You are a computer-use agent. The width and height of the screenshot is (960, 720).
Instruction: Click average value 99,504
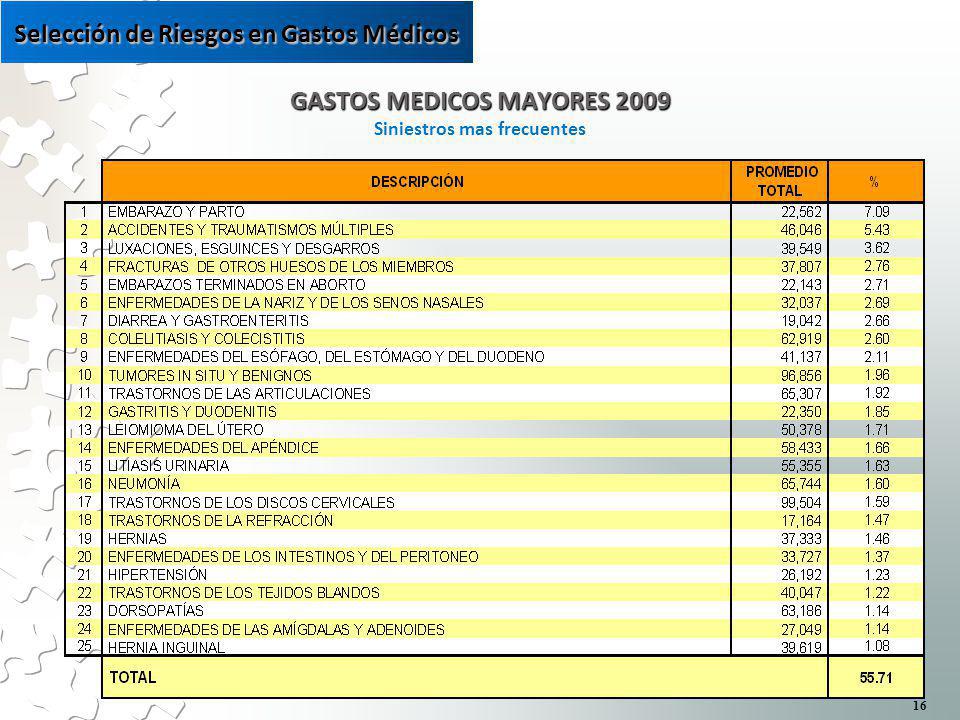(x=801, y=503)
